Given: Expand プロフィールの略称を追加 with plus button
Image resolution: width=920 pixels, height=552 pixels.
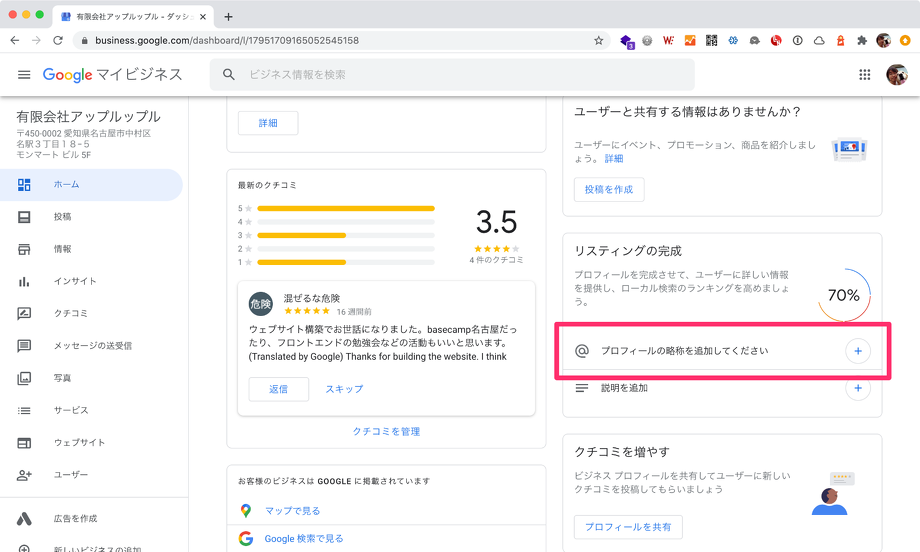Looking at the screenshot, I should [x=857, y=351].
